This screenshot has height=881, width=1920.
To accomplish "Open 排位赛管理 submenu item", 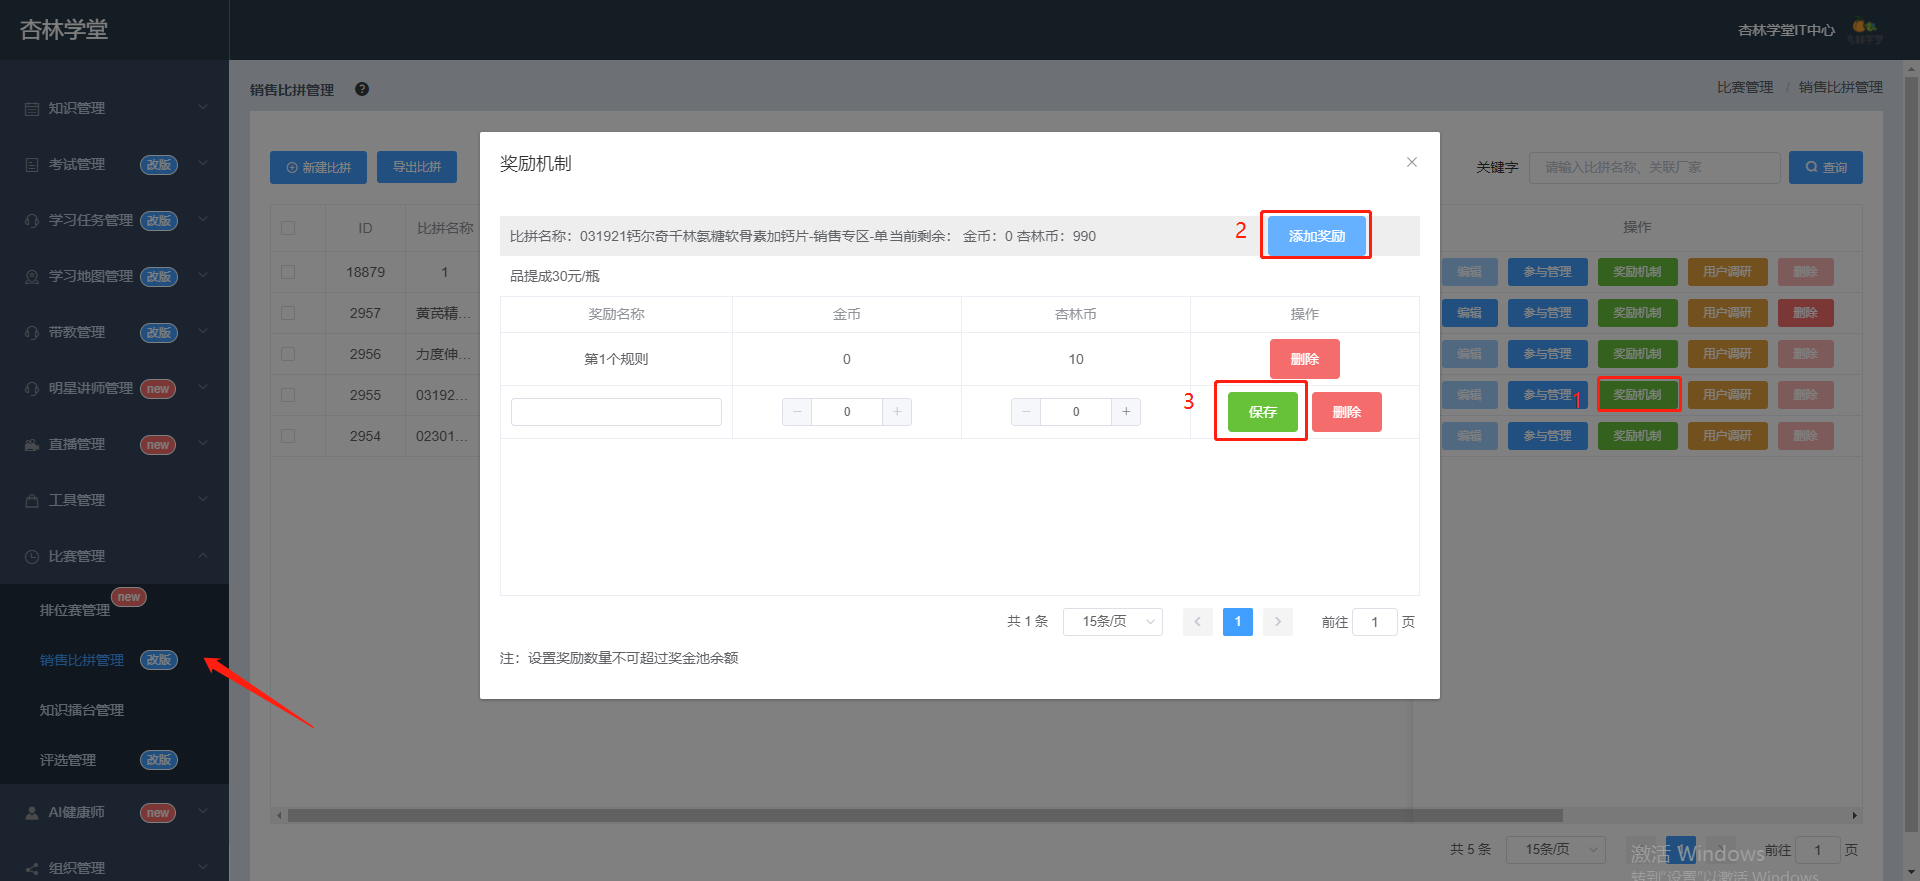I will coord(75,610).
